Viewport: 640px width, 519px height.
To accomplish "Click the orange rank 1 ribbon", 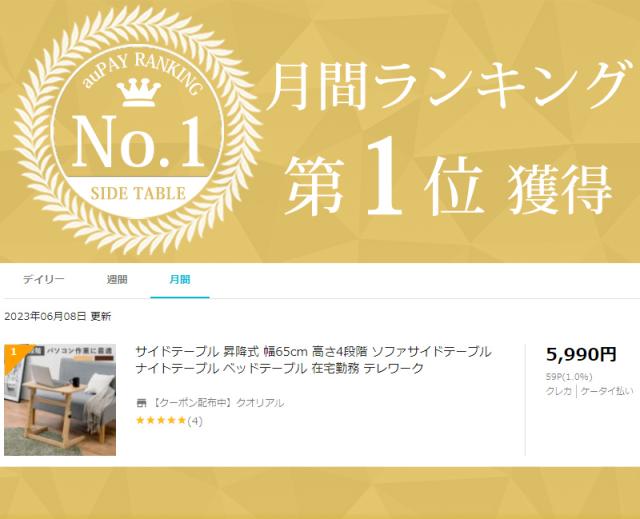I will [16, 353].
